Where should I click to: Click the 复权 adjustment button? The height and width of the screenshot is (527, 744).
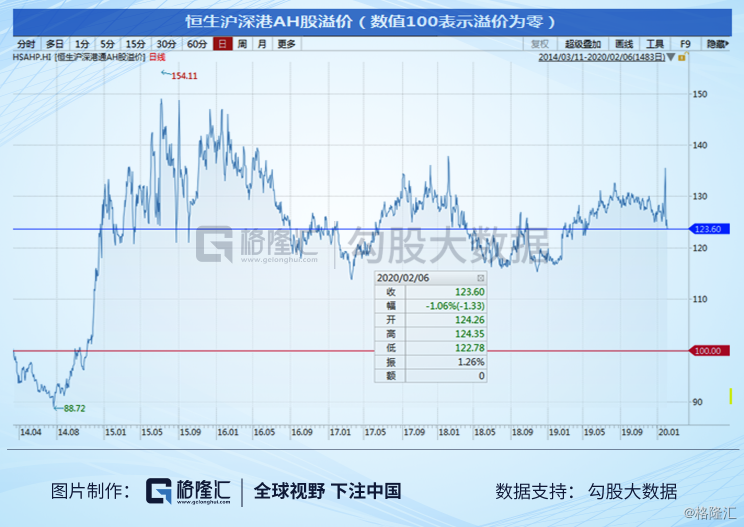coord(540,44)
